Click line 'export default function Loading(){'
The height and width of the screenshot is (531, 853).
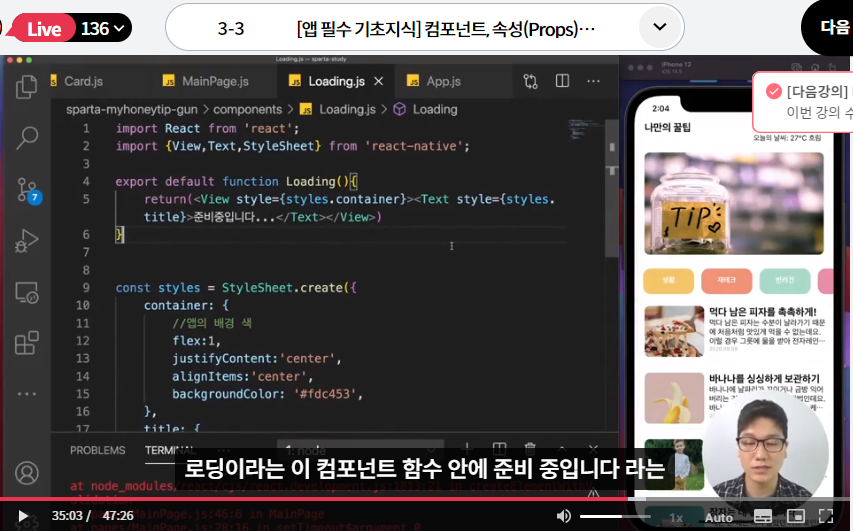(236, 181)
